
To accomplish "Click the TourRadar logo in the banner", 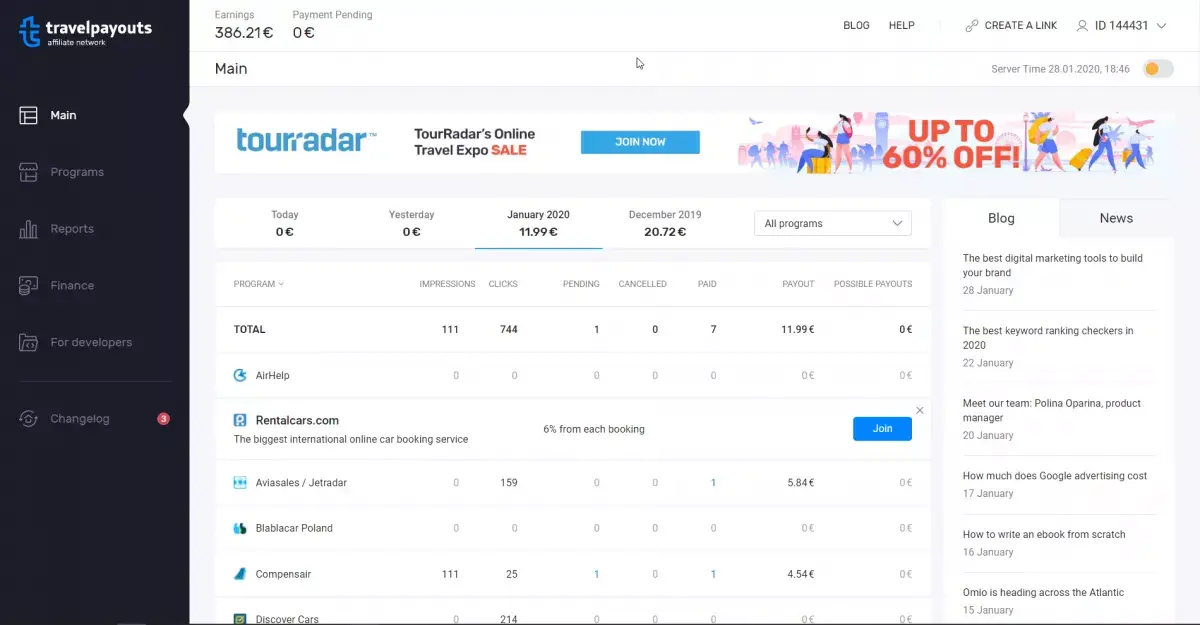I will (307, 141).
